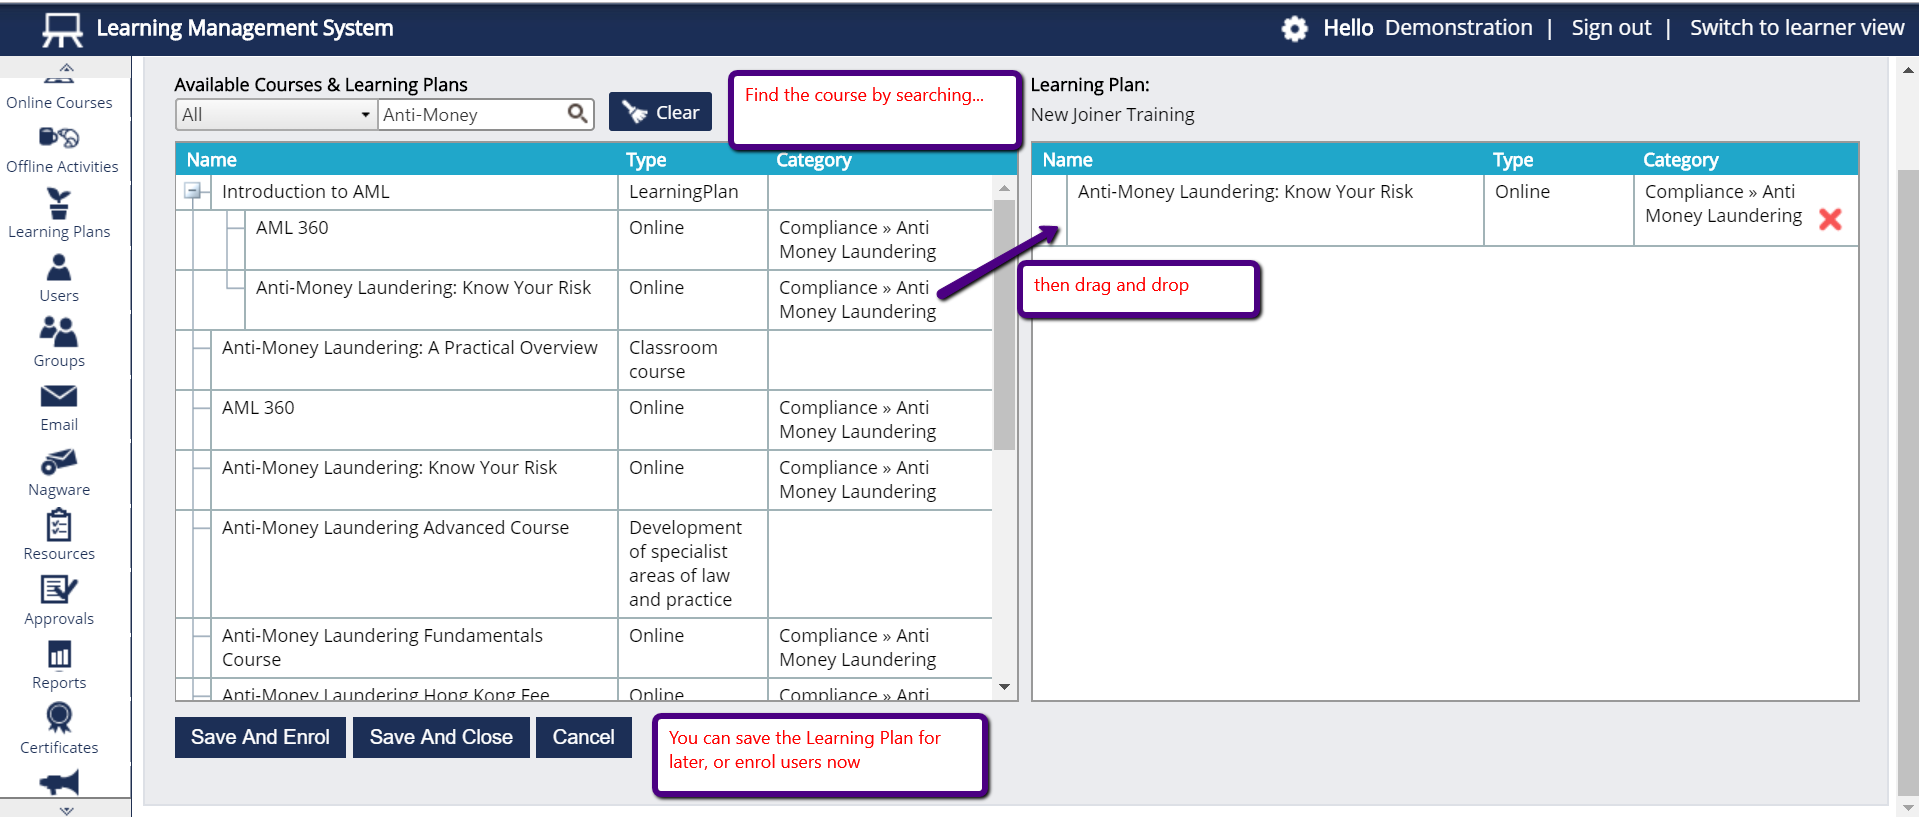Screen dimensions: 1919x817
Task: Collapse the Introduction to AML tree node
Action: coord(193,191)
